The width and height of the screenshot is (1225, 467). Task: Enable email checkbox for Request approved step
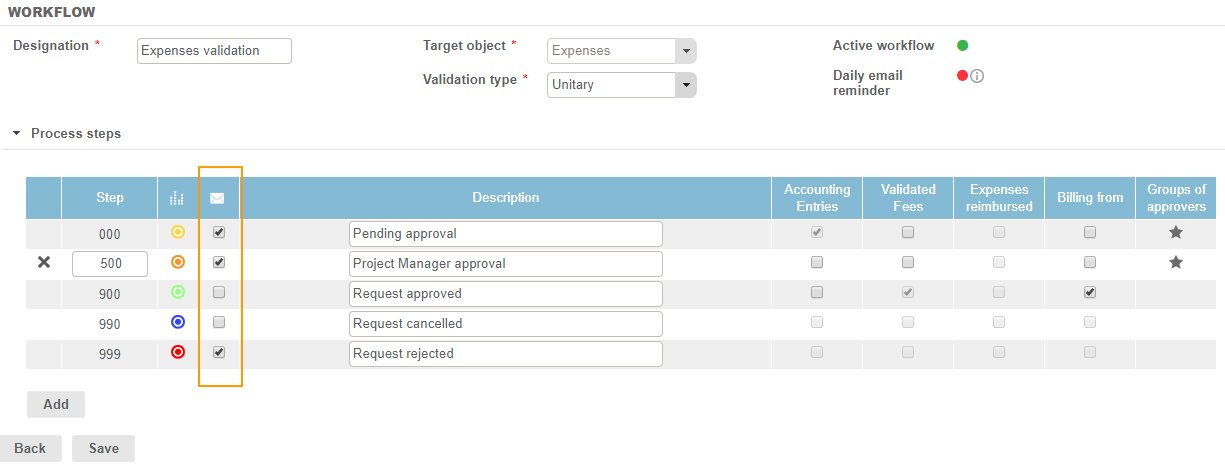(x=219, y=293)
